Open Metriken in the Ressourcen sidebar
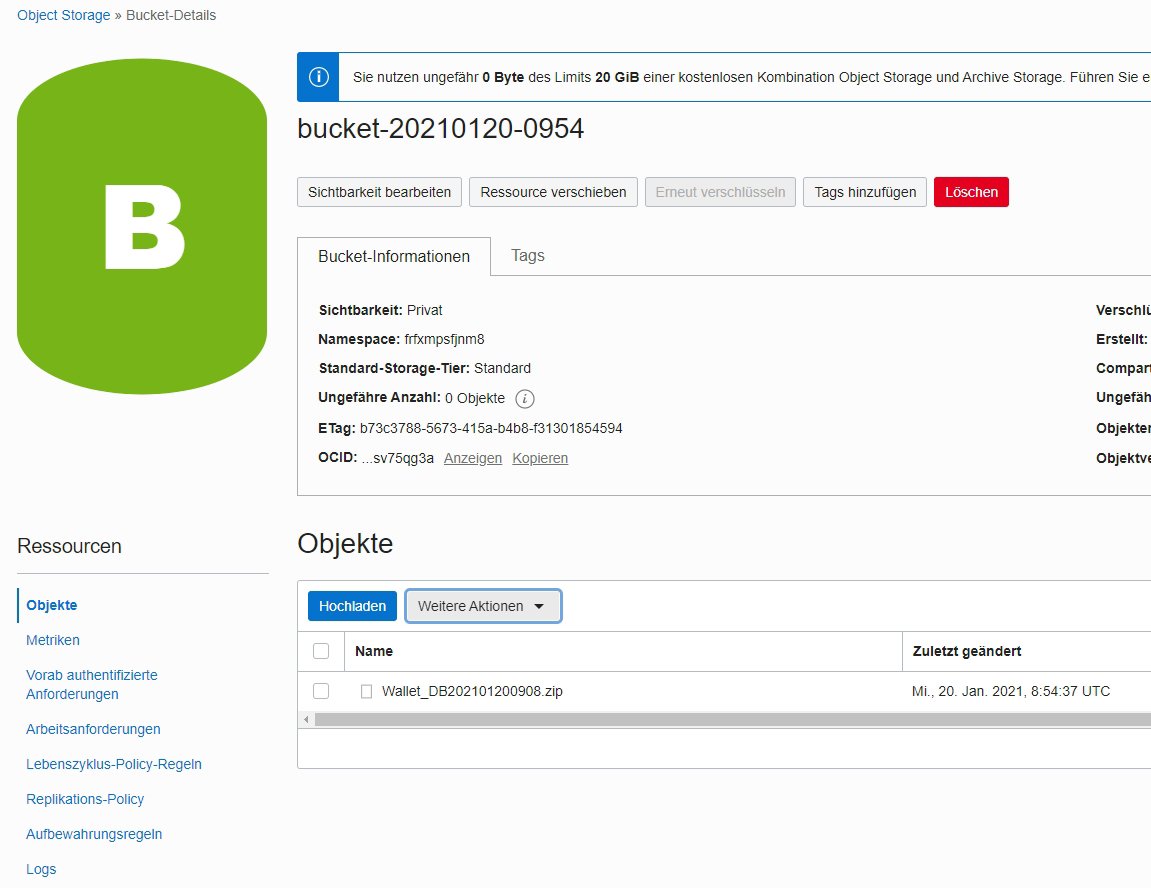The height and width of the screenshot is (888, 1151). pyautogui.click(x=52, y=640)
